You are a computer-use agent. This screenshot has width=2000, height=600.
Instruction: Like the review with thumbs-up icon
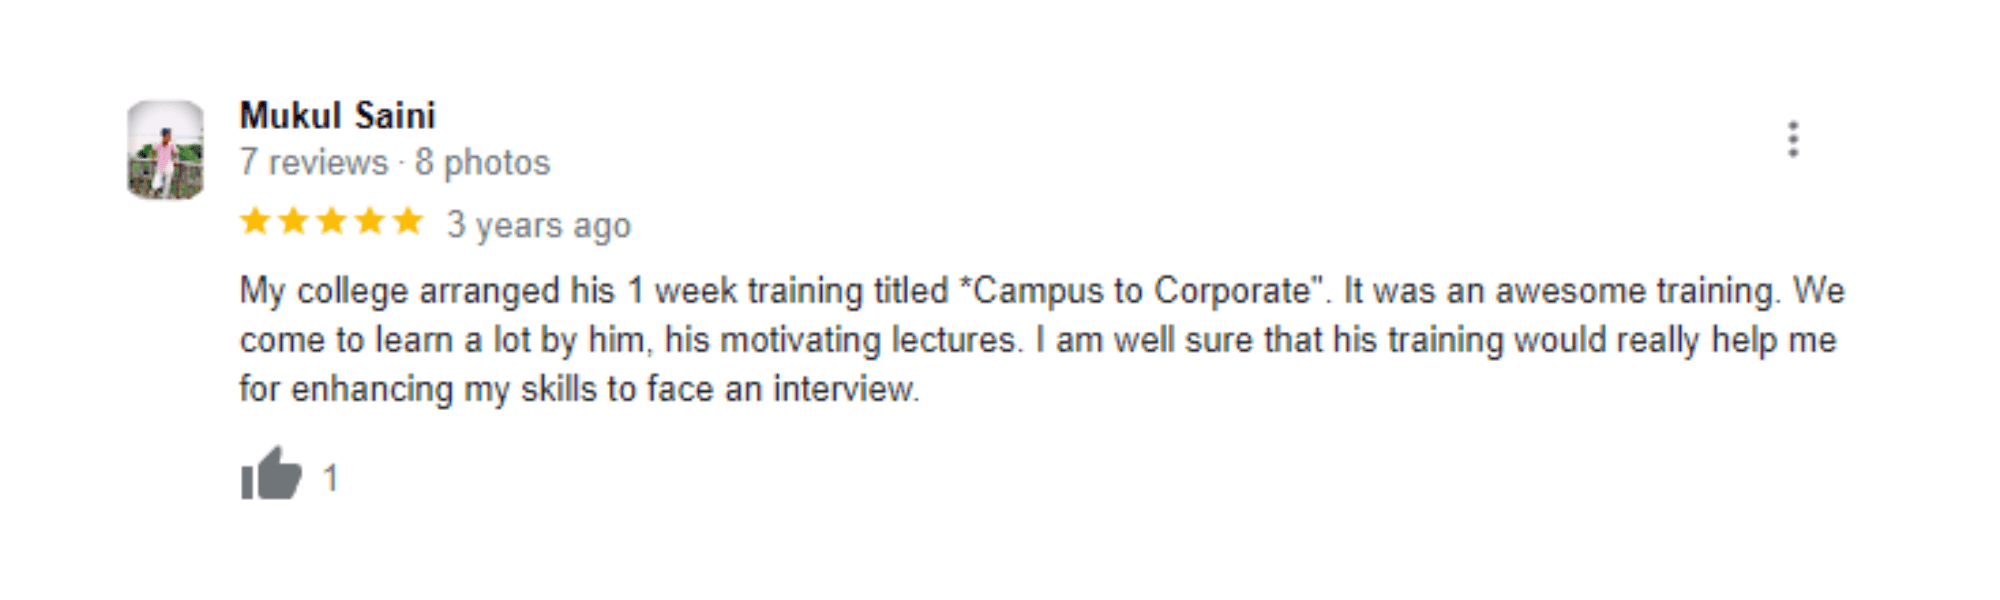pyautogui.click(x=271, y=474)
